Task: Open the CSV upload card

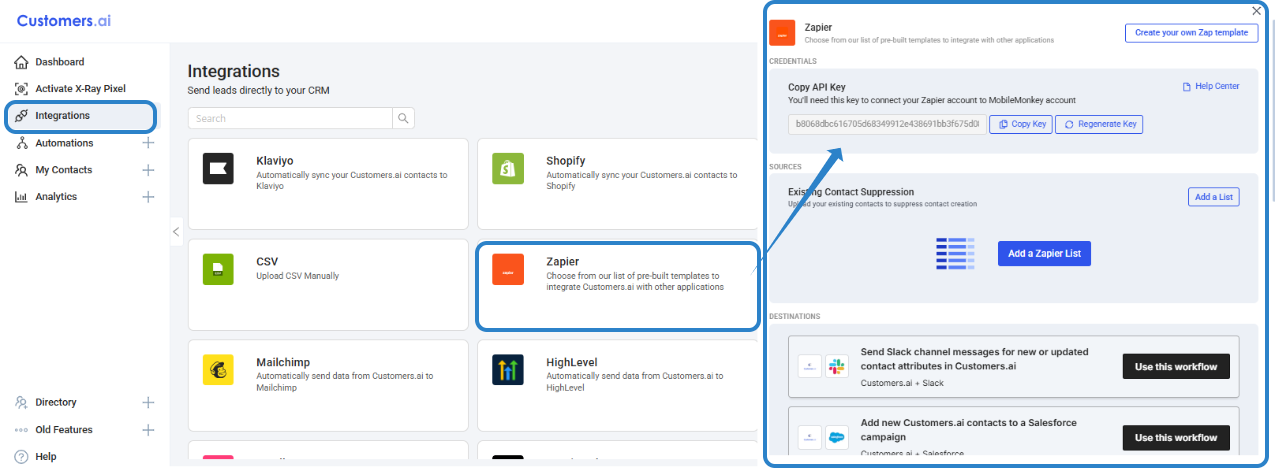Action: pyautogui.click(x=328, y=284)
